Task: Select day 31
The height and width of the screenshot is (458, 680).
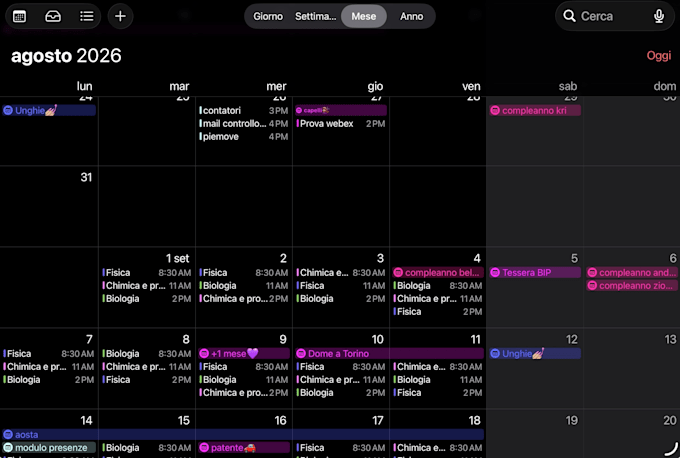Action: click(86, 177)
